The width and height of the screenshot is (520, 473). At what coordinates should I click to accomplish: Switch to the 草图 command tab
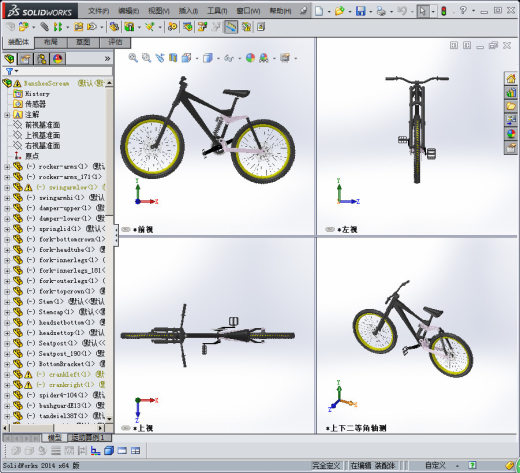pos(83,42)
